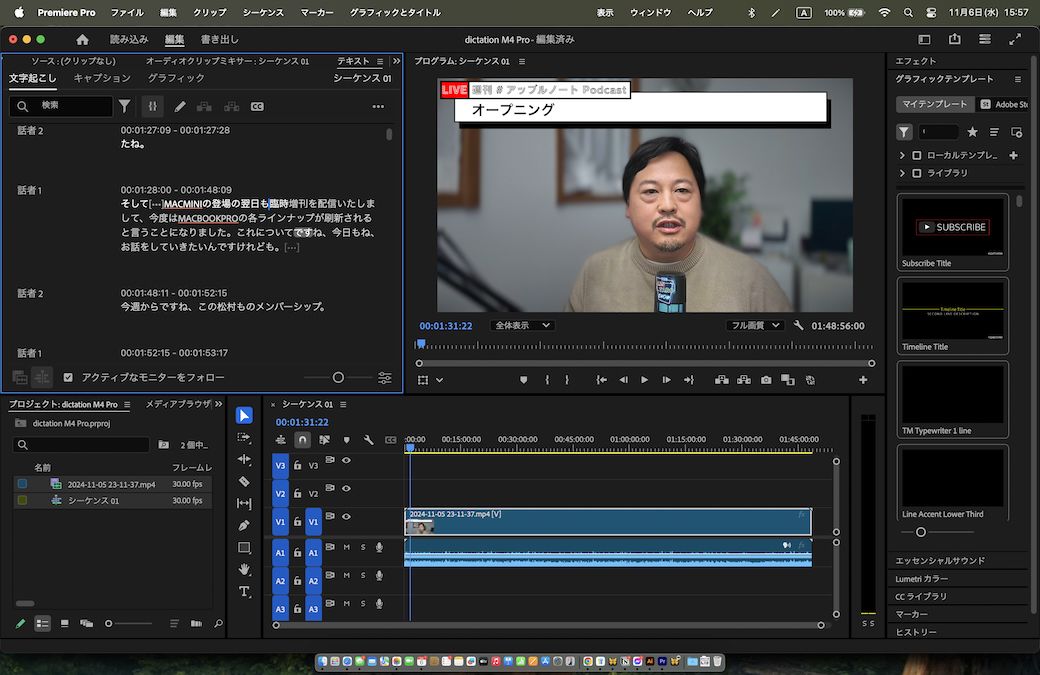This screenshot has width=1040, height=675.
Task: Toggle V3 track output eye
Action: (346, 460)
